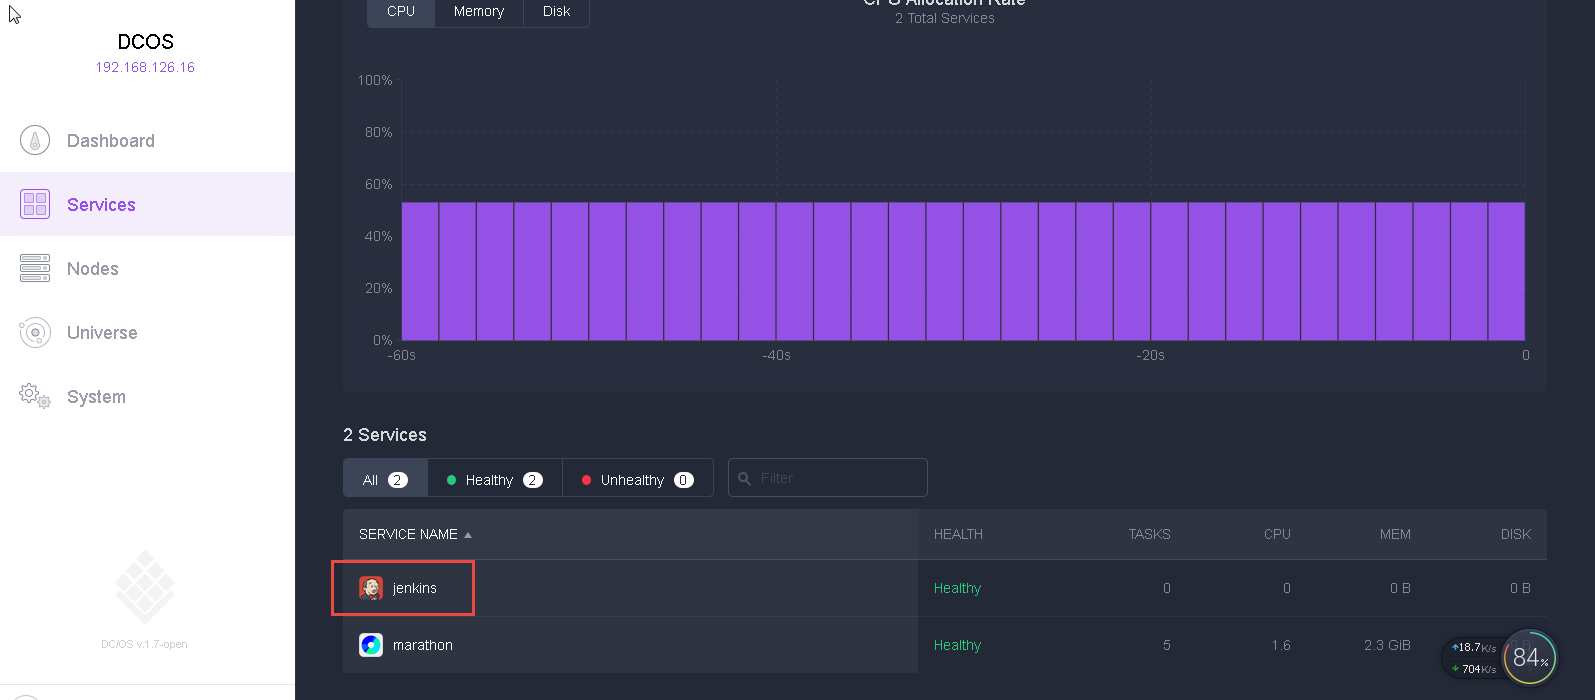Sort by TASKS column header

[x=1149, y=534]
